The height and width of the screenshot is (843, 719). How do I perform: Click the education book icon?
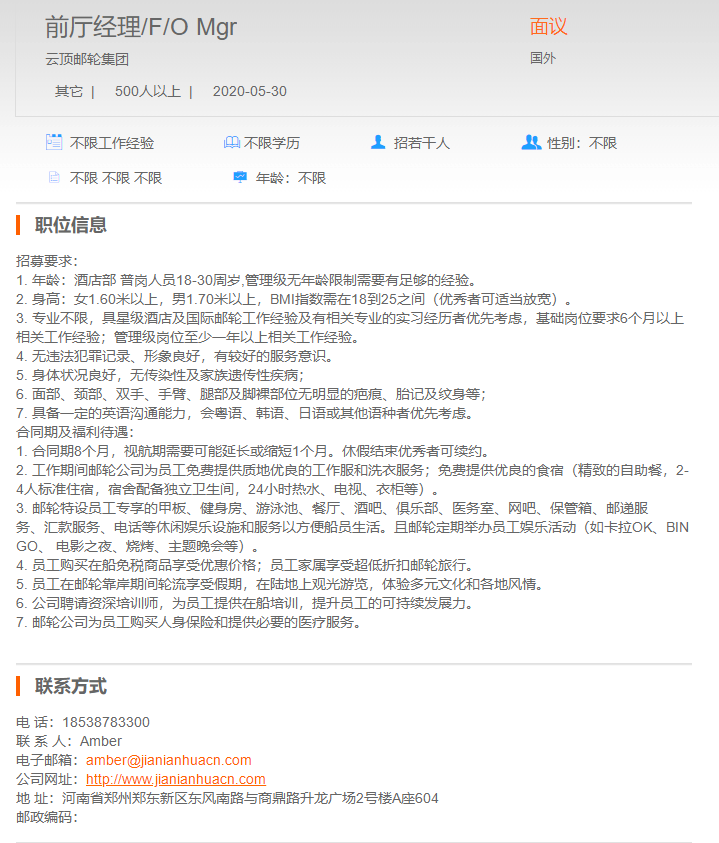[x=232, y=143]
